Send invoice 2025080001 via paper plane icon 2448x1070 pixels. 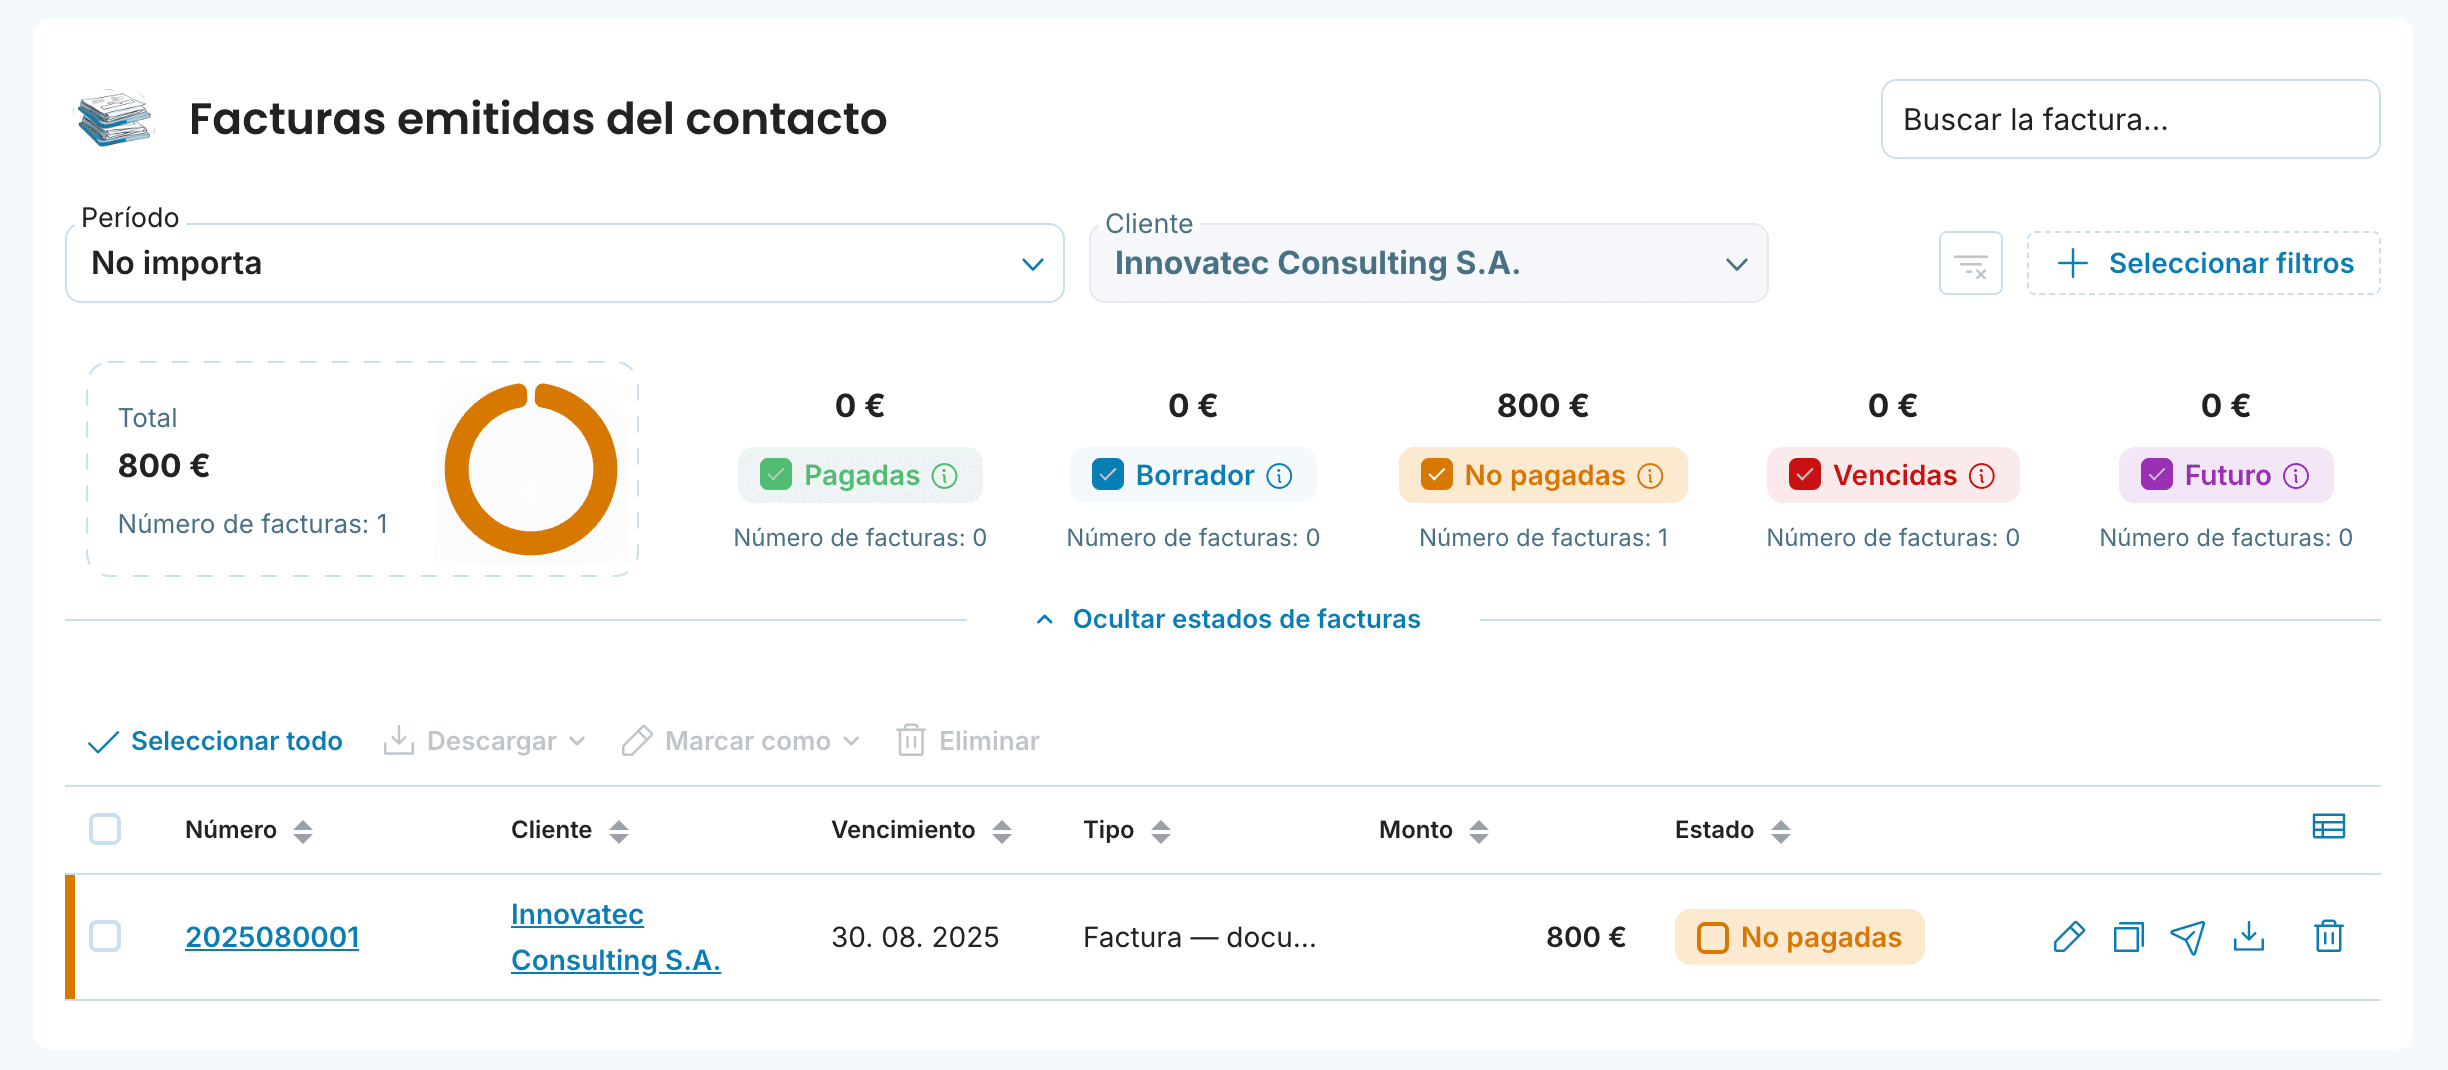pyautogui.click(x=2188, y=937)
